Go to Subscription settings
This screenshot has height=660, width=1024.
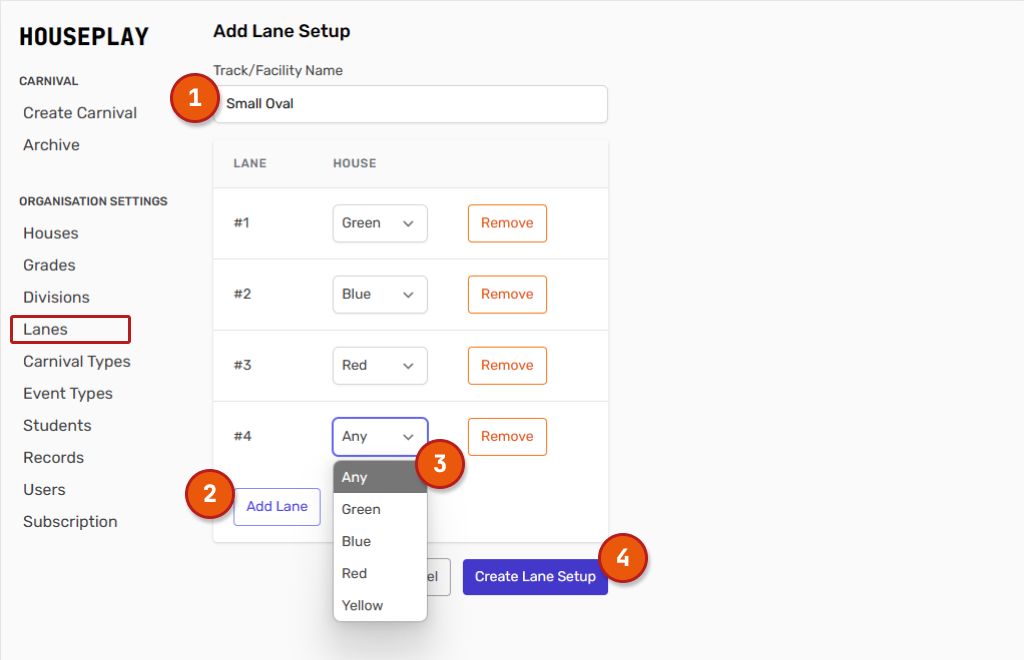(70, 521)
